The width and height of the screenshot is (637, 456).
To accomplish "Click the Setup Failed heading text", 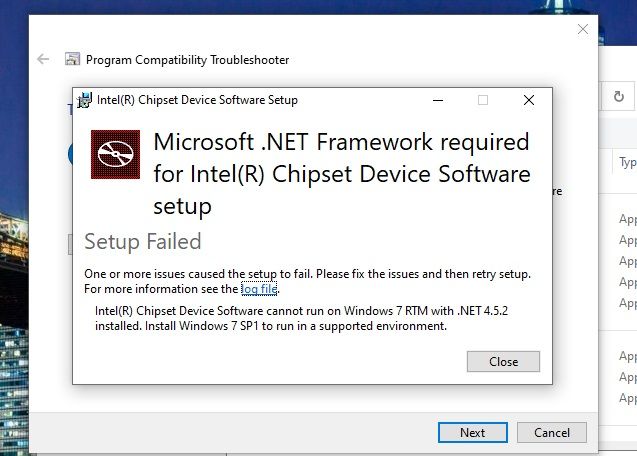I will coord(143,241).
